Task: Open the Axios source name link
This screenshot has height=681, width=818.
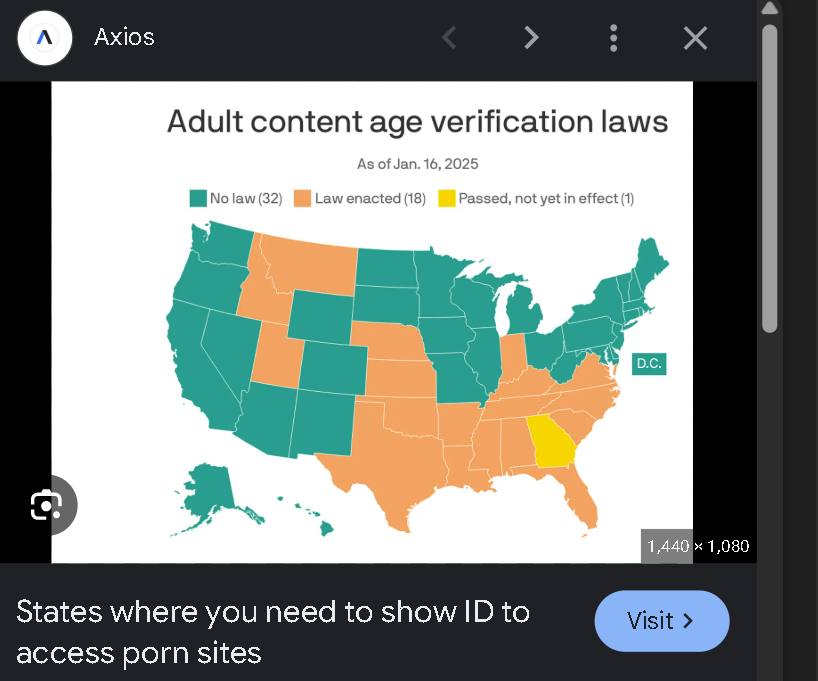Action: pyautogui.click(x=124, y=38)
